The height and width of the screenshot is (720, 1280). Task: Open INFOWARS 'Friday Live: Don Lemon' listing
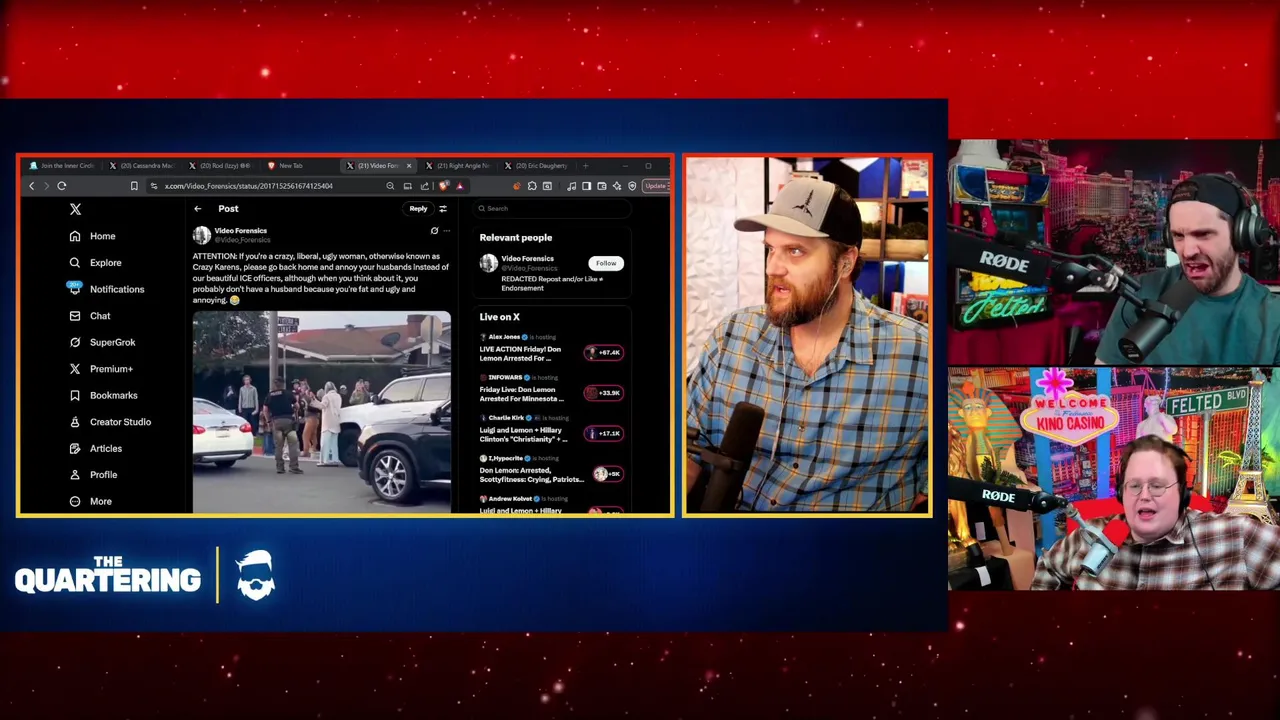coord(521,394)
